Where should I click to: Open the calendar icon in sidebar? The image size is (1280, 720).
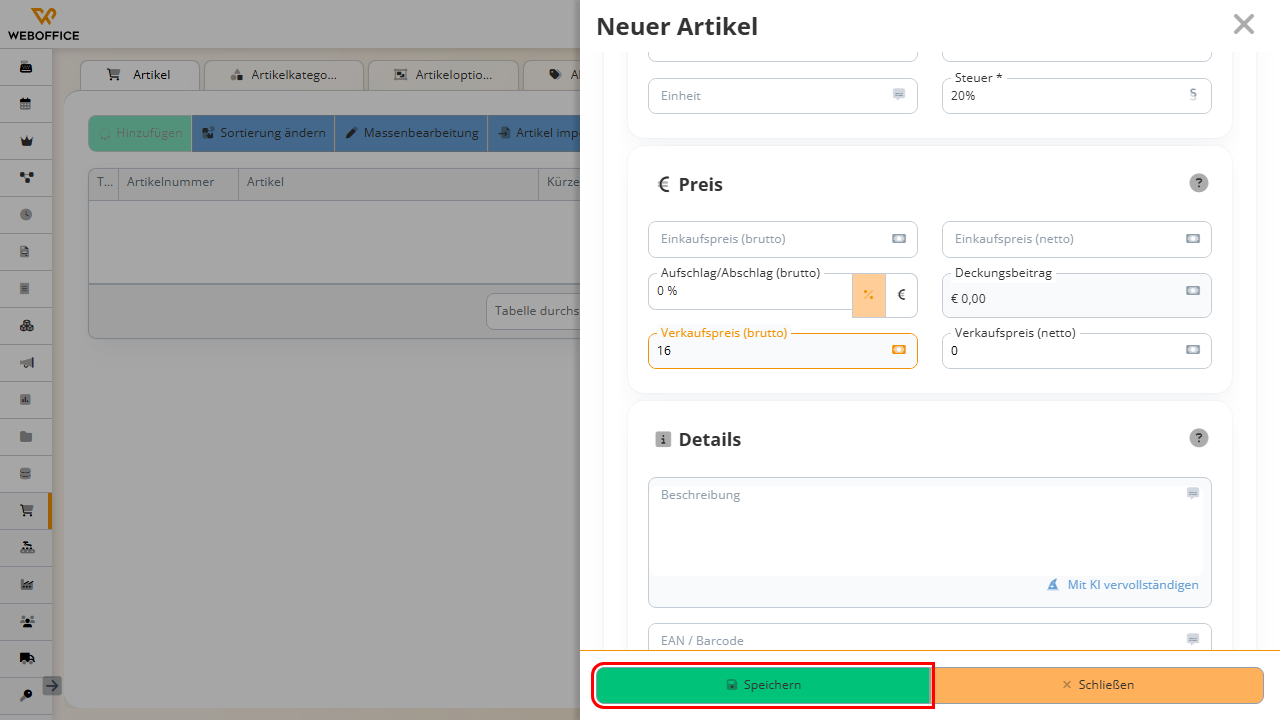(x=26, y=104)
